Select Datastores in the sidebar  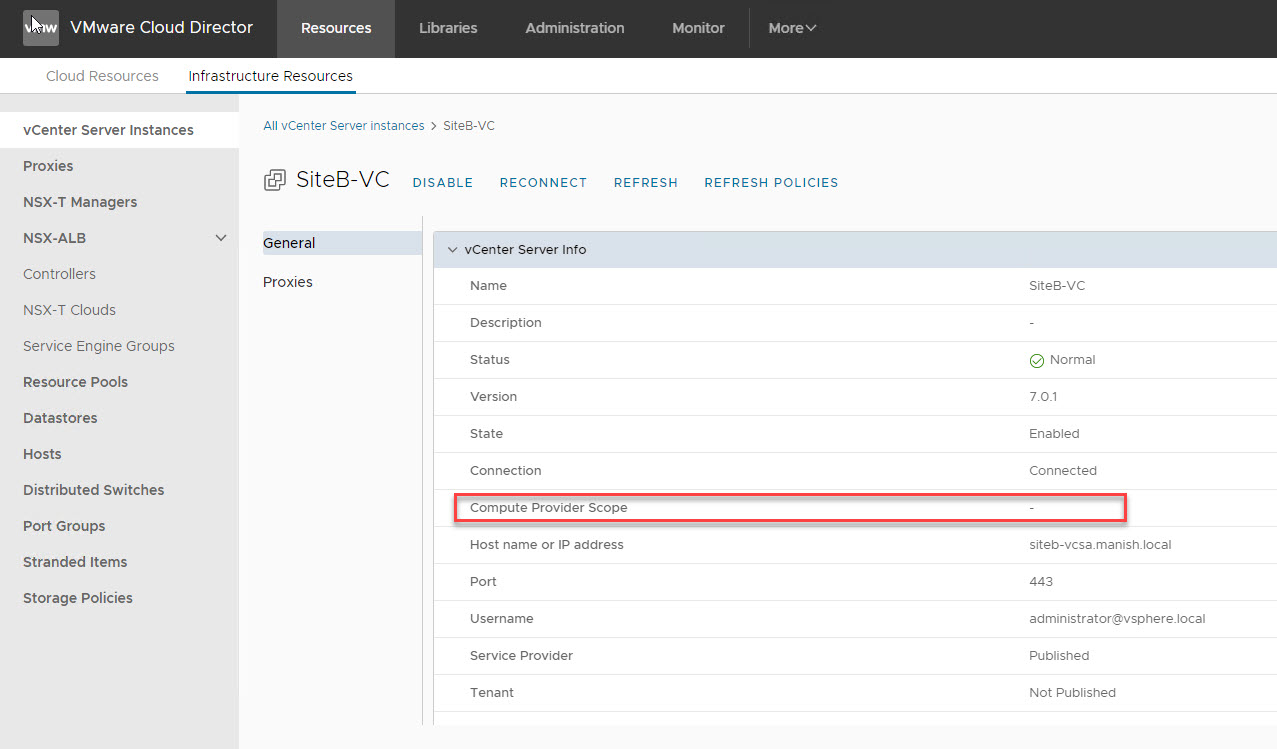pos(59,417)
